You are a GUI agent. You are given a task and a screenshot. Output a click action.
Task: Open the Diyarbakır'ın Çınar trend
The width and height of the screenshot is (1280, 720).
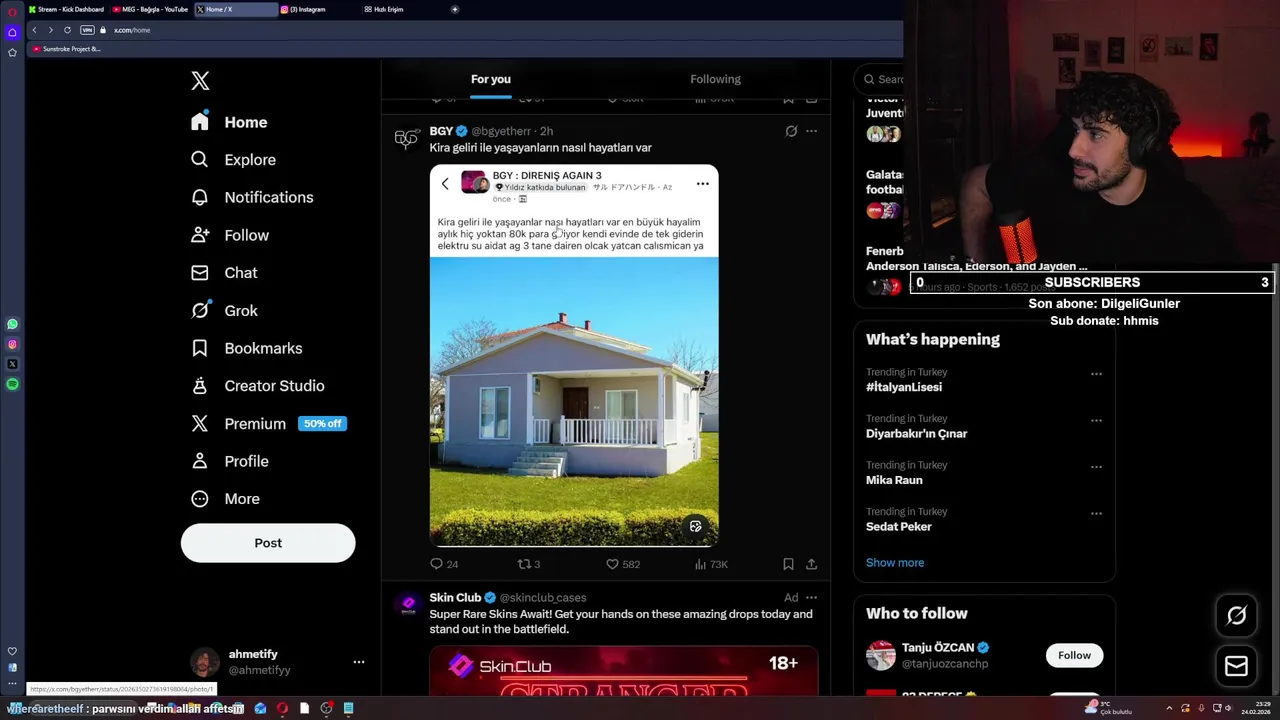pyautogui.click(x=916, y=434)
